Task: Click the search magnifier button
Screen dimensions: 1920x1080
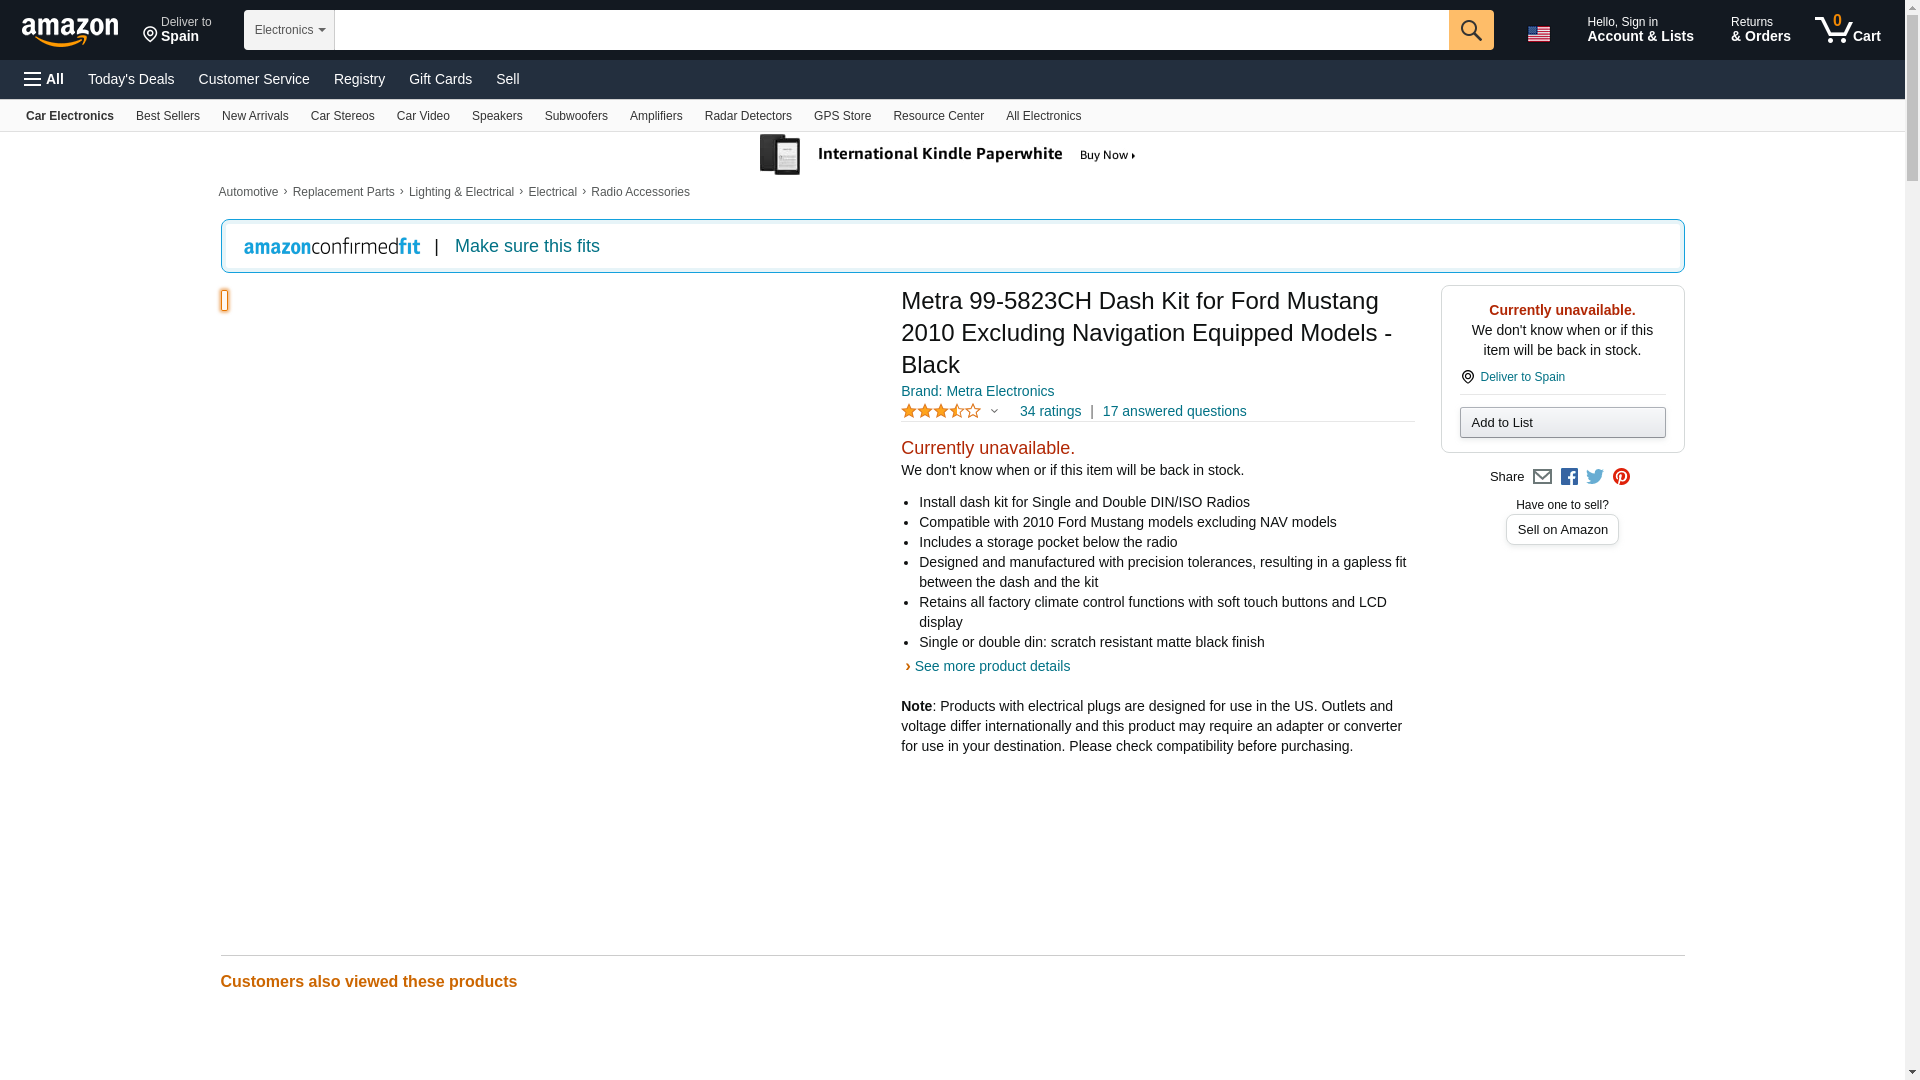Action: [1470, 30]
